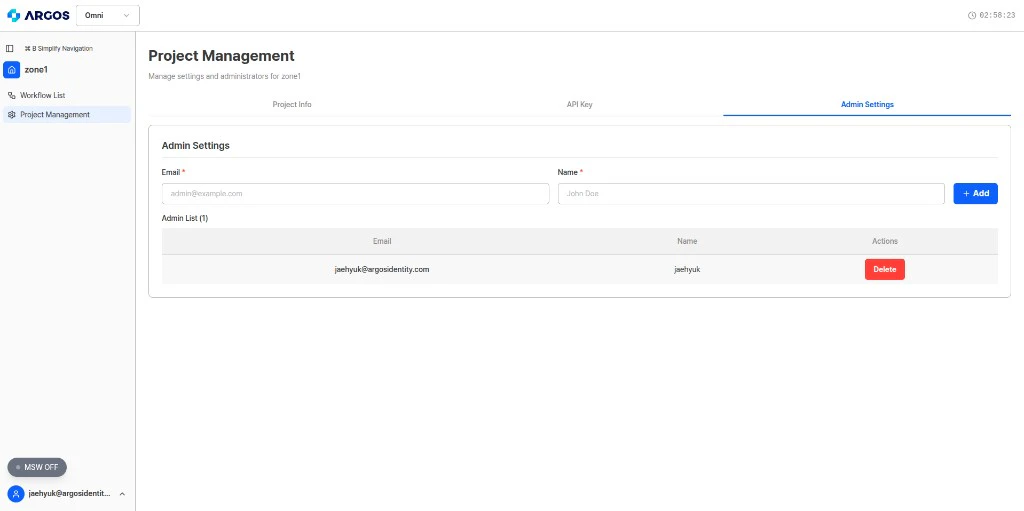The width and height of the screenshot is (1024, 511).
Task: Click the Actions column header
Action: coord(885,241)
